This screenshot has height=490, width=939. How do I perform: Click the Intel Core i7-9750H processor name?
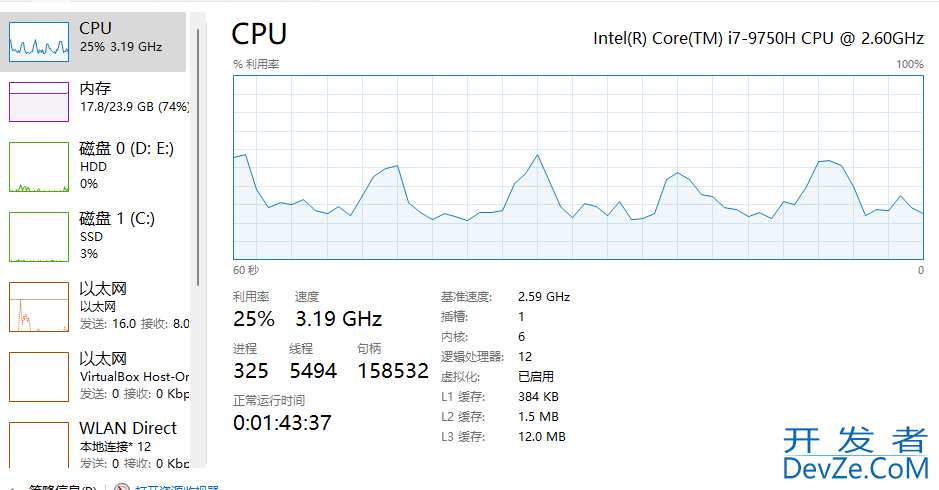coord(758,38)
